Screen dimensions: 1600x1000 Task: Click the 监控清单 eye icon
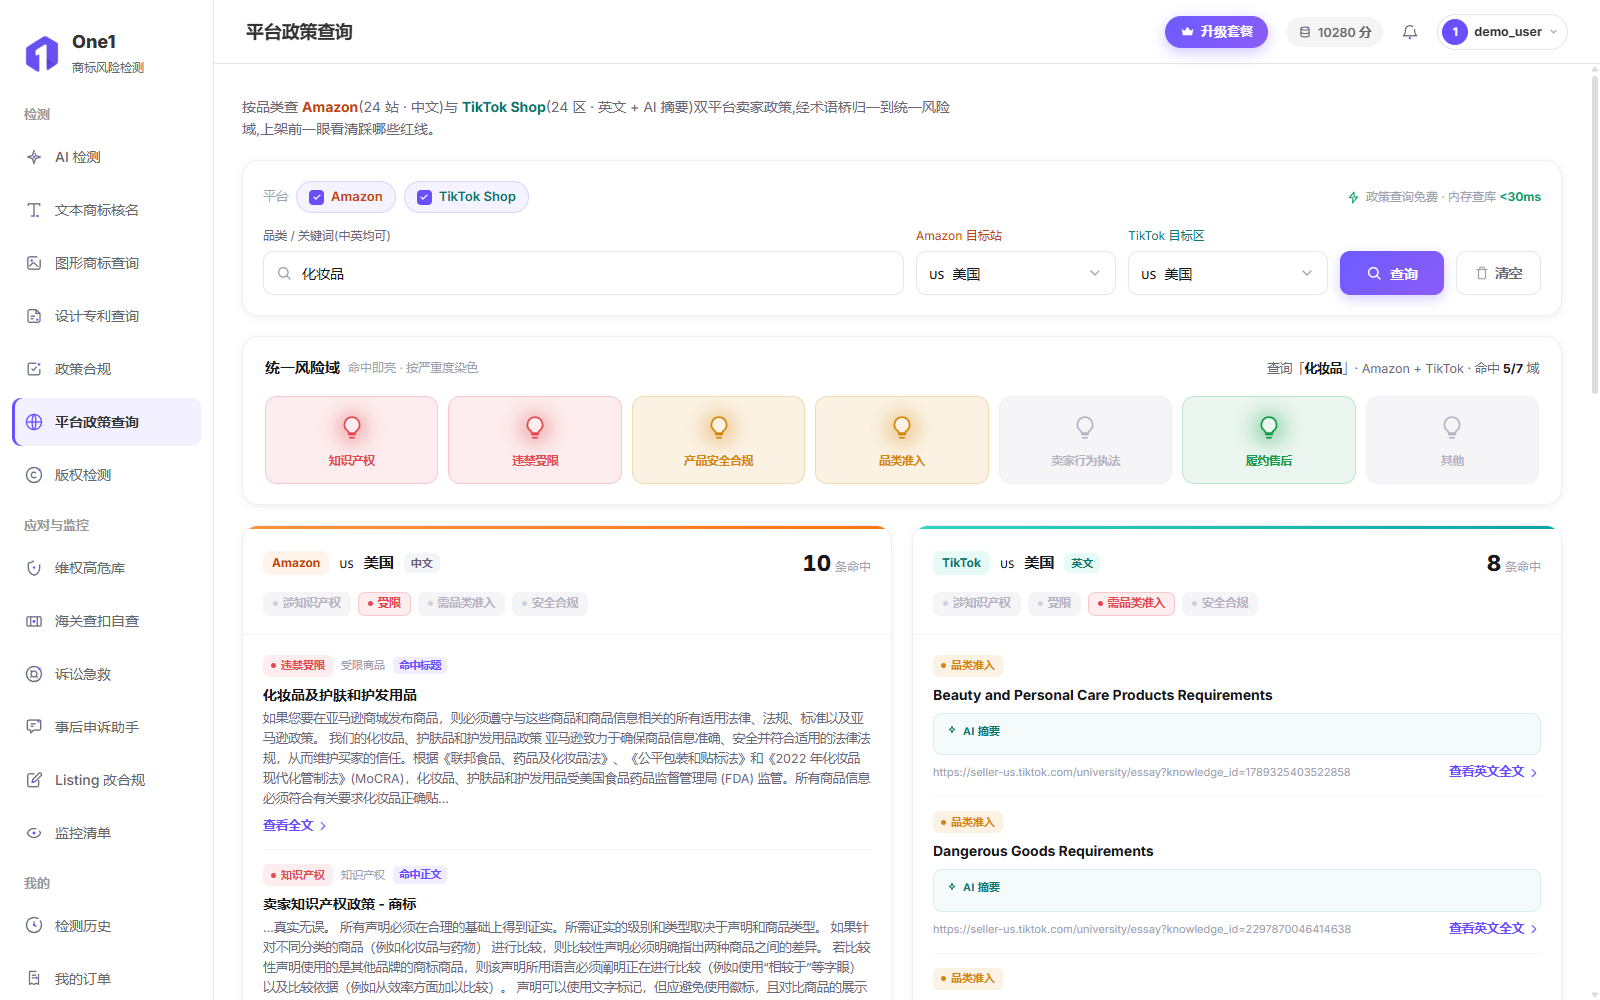tap(34, 833)
